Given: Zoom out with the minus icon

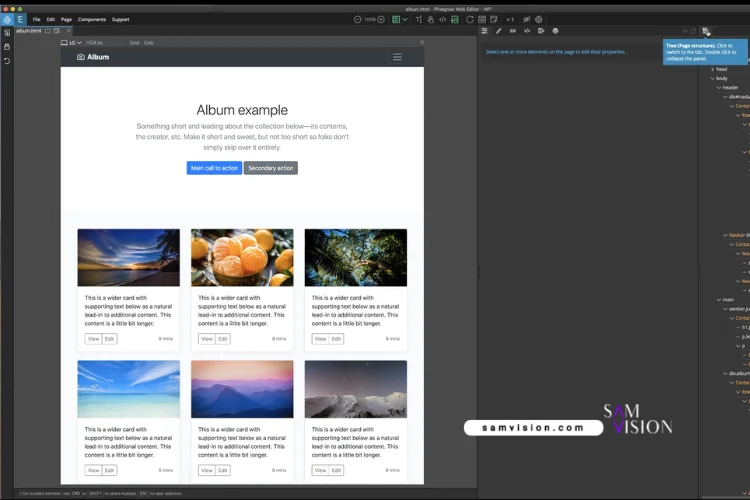Looking at the screenshot, I should (357, 20).
